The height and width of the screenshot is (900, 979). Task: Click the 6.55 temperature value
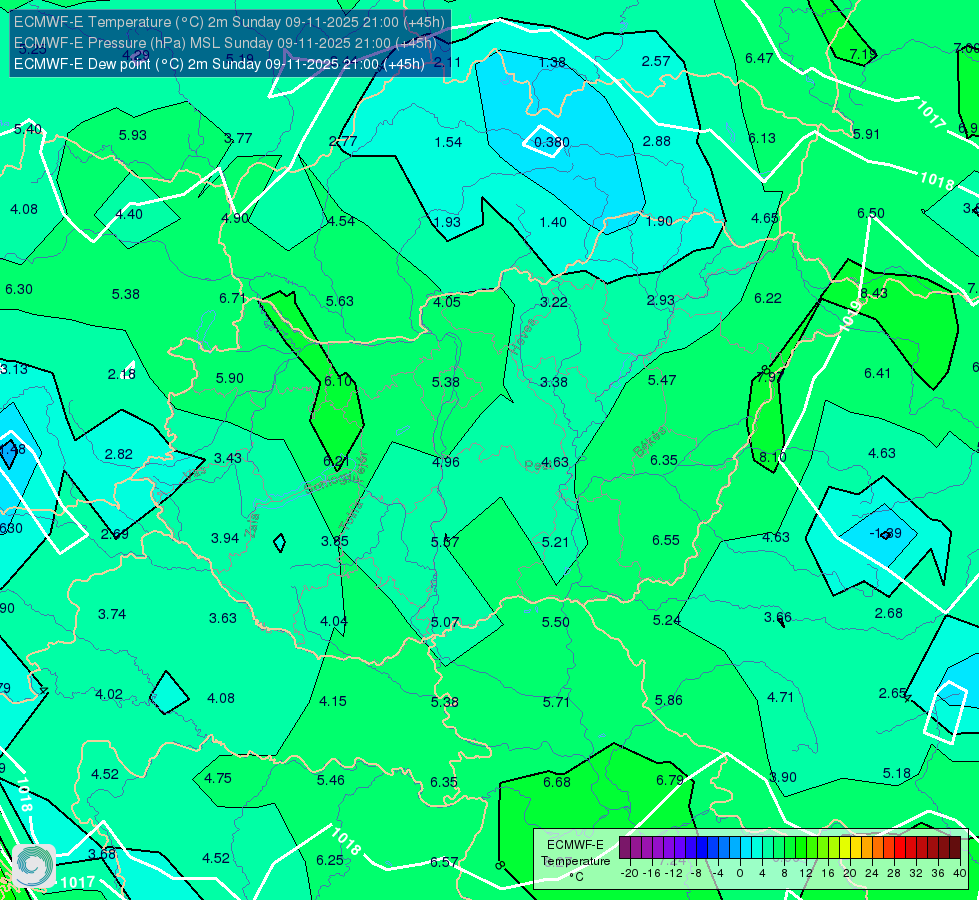[666, 540]
